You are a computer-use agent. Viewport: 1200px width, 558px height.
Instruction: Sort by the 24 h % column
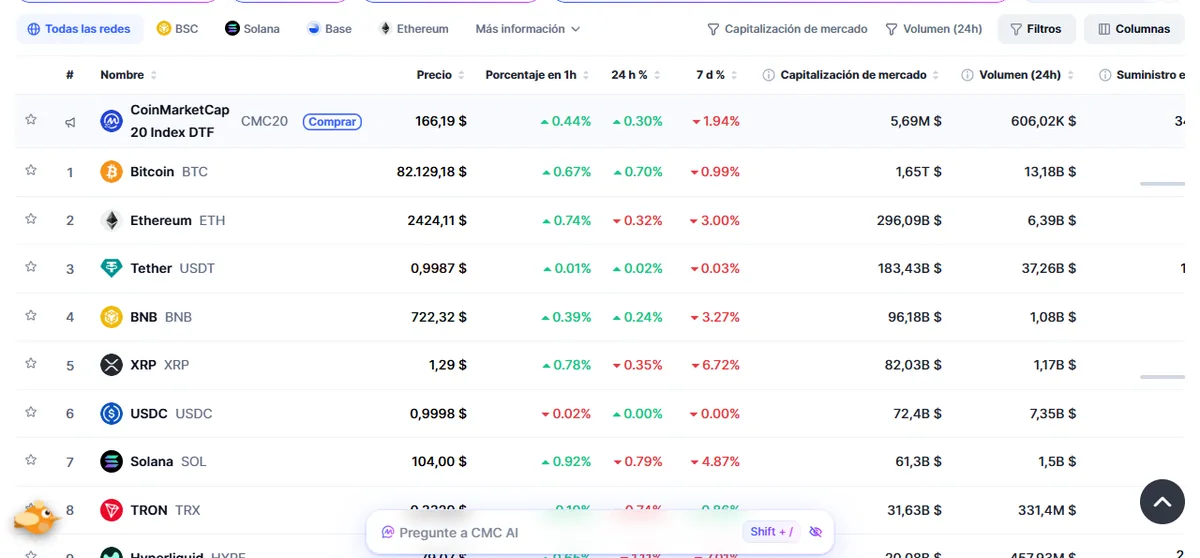coord(636,75)
